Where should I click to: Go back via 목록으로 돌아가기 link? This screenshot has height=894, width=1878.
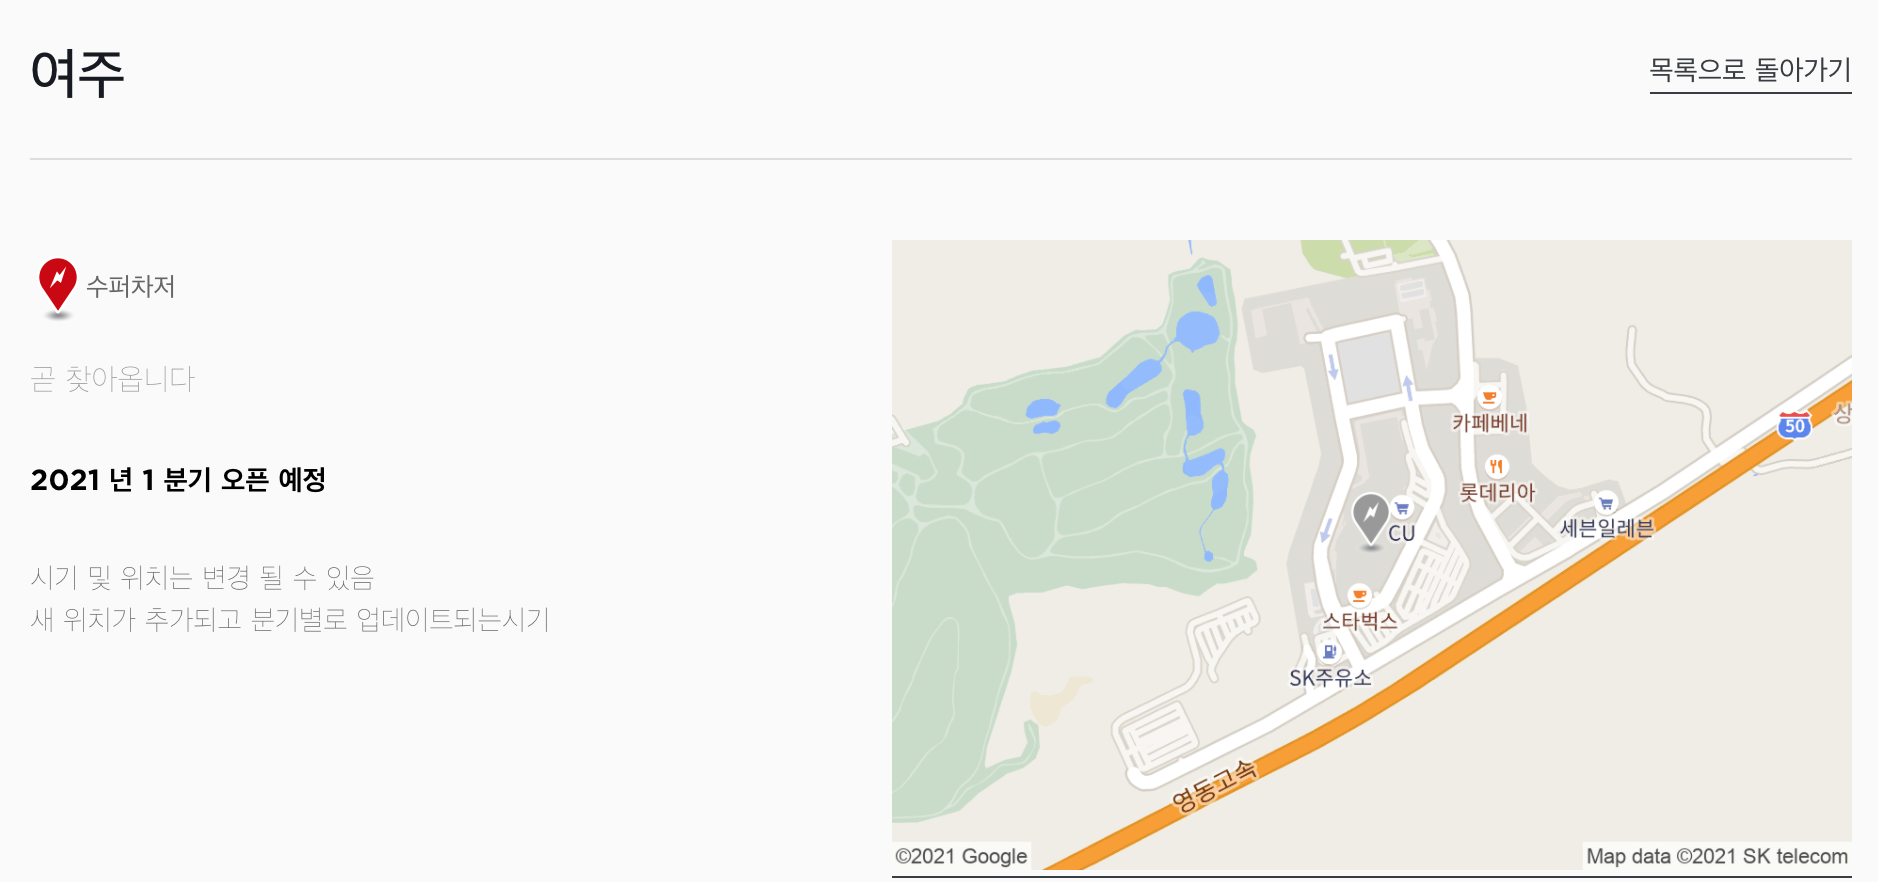click(1750, 70)
